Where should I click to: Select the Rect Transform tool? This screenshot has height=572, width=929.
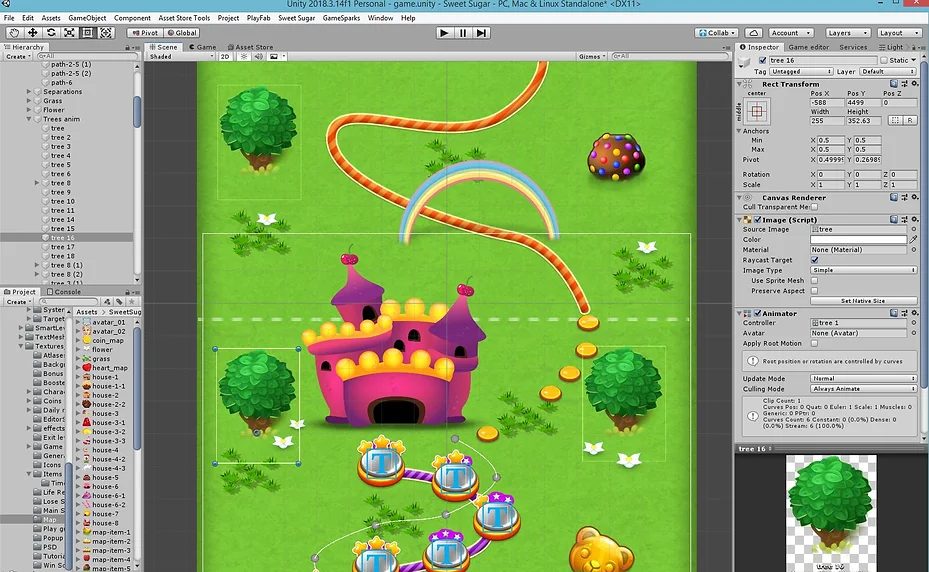point(88,32)
